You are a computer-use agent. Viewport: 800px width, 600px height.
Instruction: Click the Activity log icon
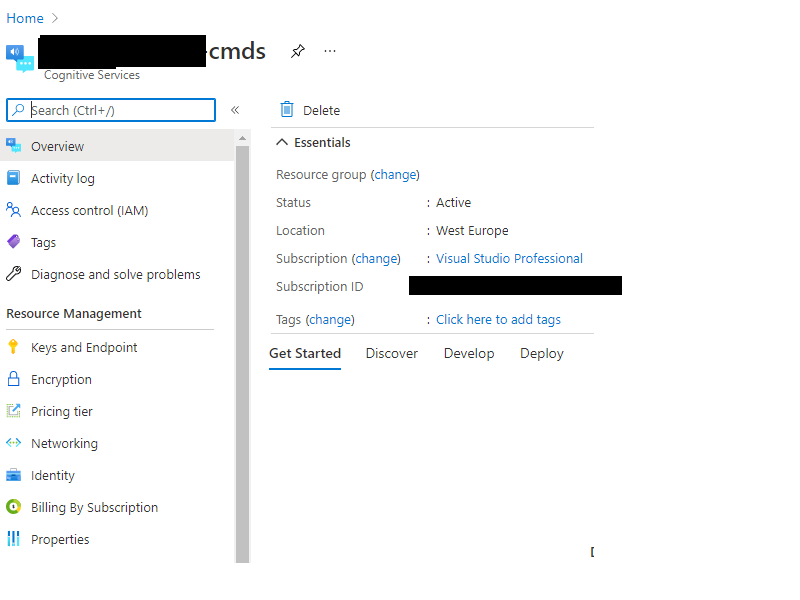(14, 178)
